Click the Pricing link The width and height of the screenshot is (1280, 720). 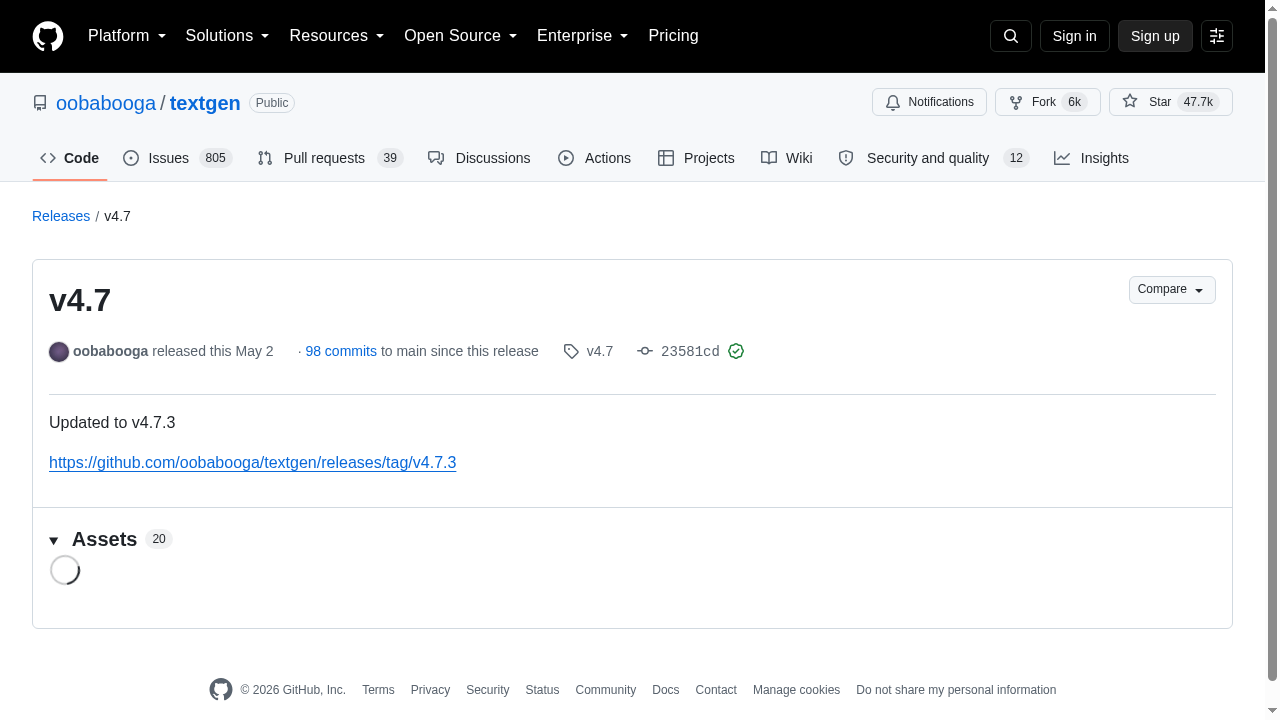click(x=673, y=36)
